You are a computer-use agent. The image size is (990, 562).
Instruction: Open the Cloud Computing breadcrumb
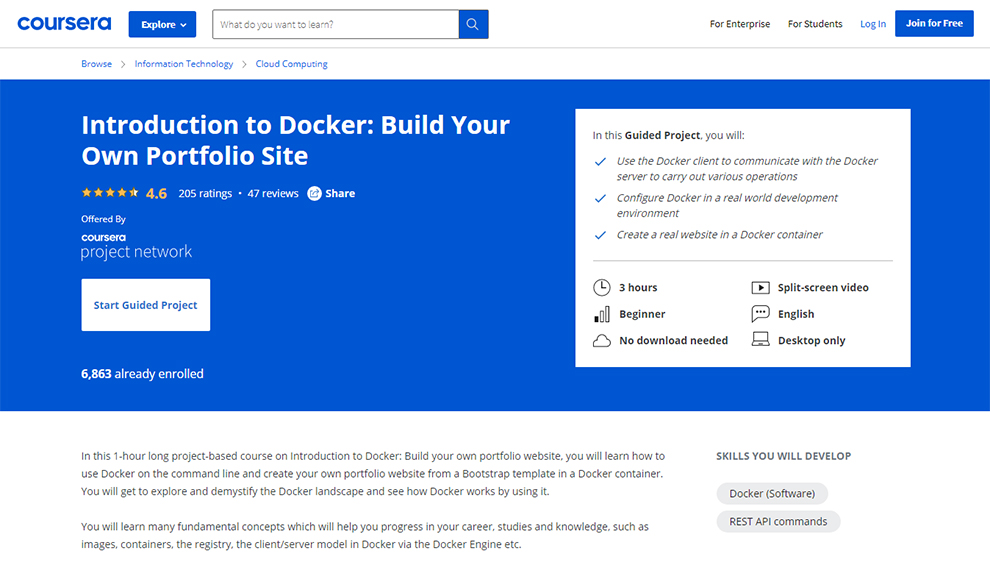(x=291, y=64)
